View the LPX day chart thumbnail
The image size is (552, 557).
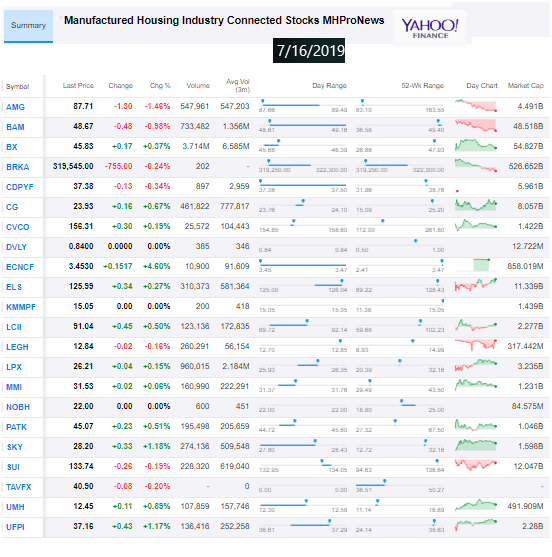(476, 365)
